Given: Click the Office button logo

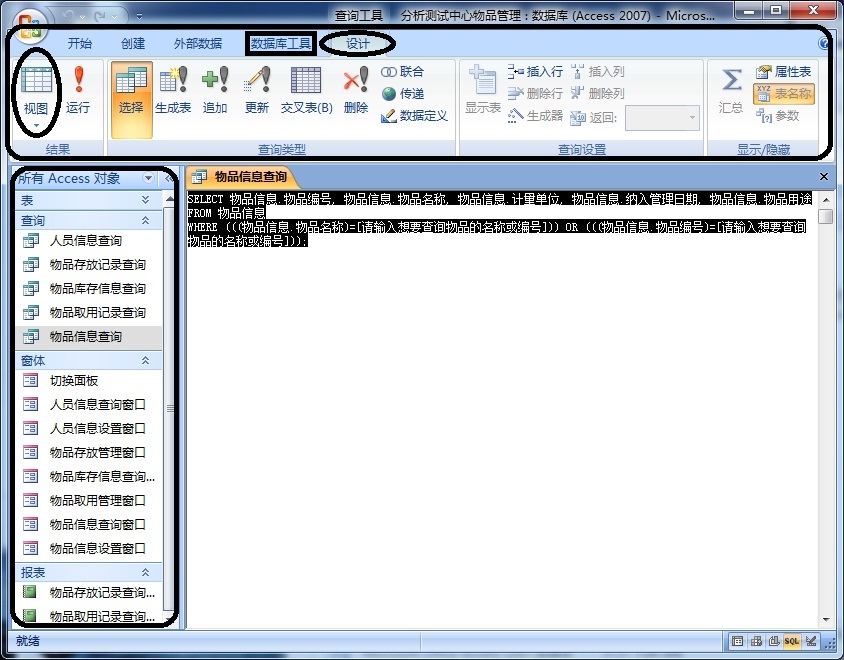Looking at the screenshot, I should coord(30,26).
